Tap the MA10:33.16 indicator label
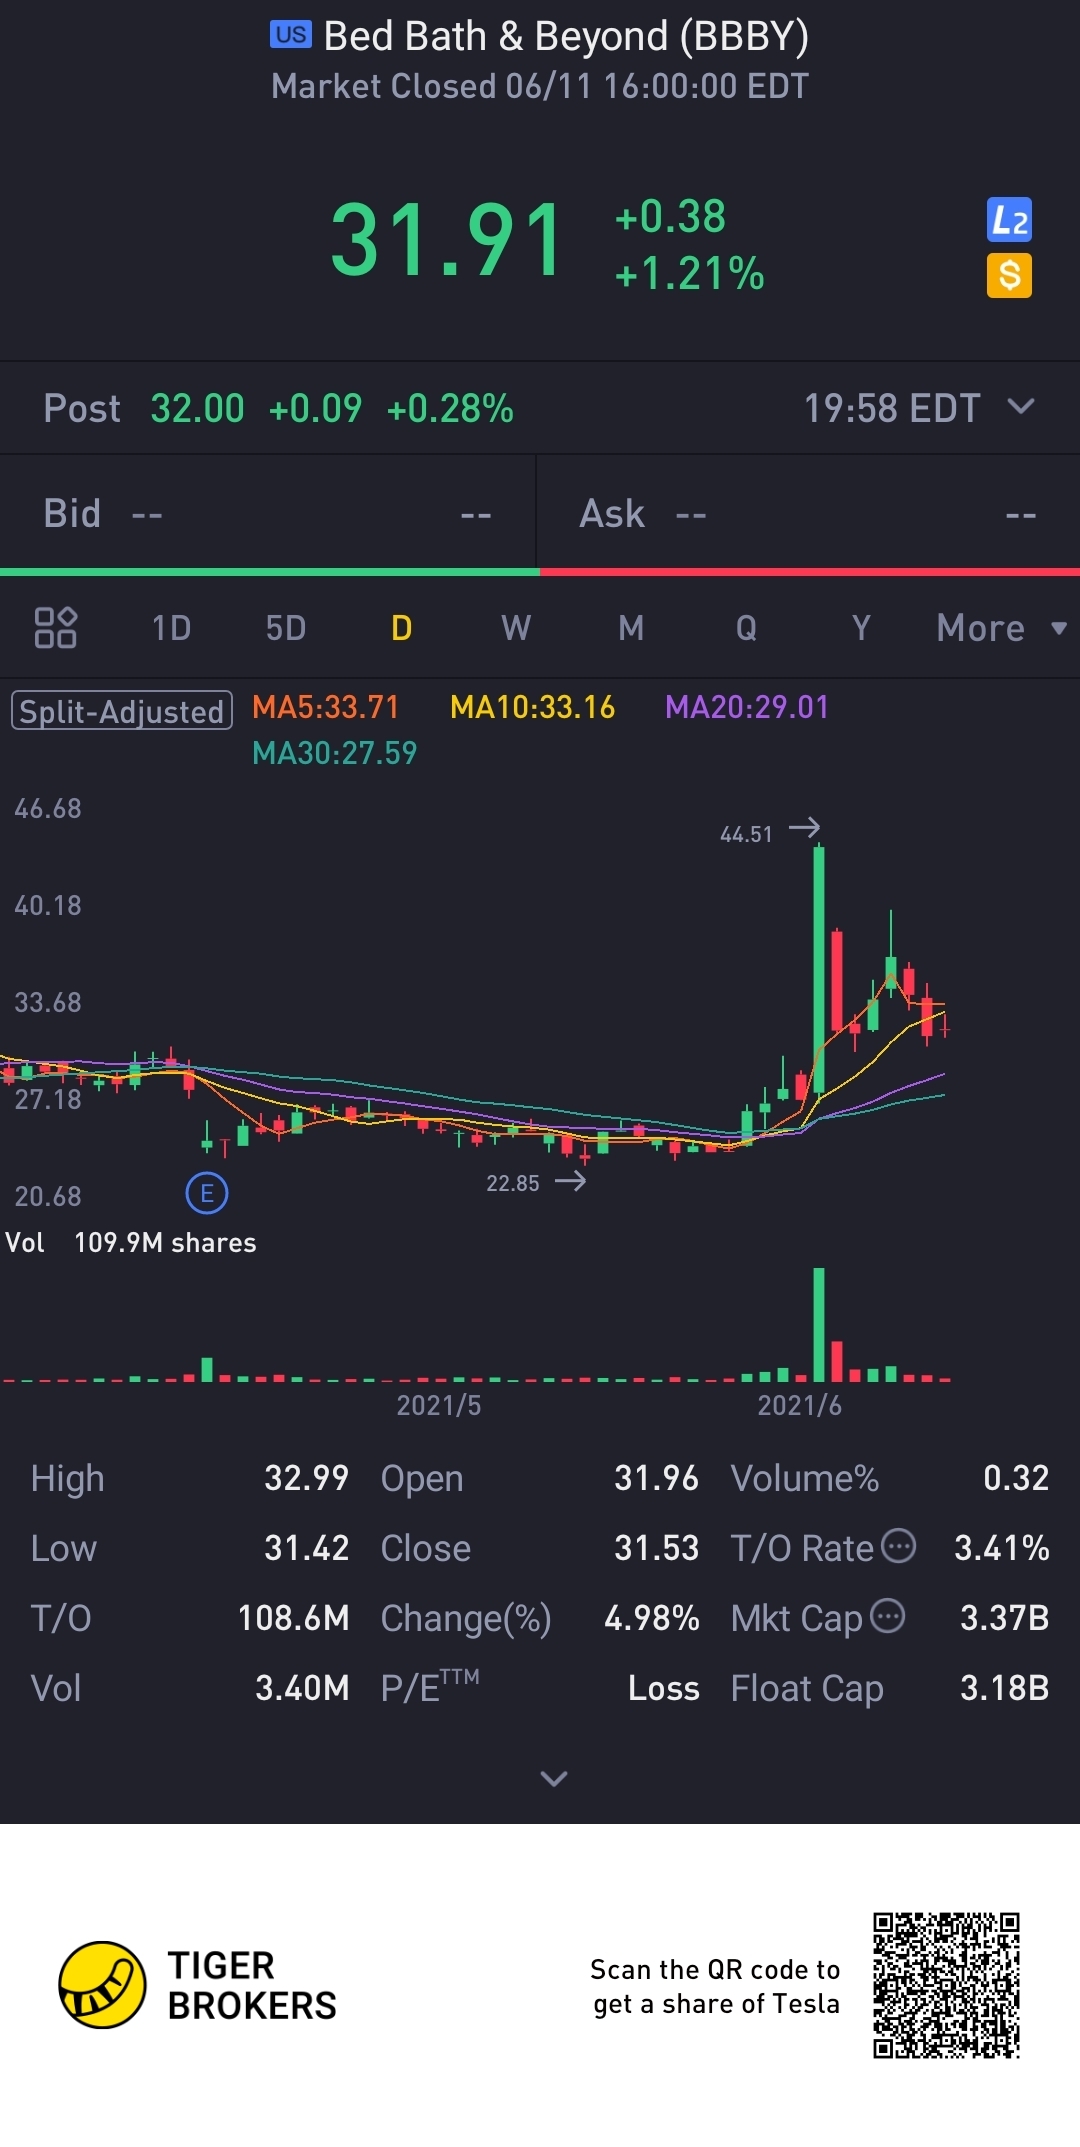The height and width of the screenshot is (2147, 1080). (x=533, y=707)
